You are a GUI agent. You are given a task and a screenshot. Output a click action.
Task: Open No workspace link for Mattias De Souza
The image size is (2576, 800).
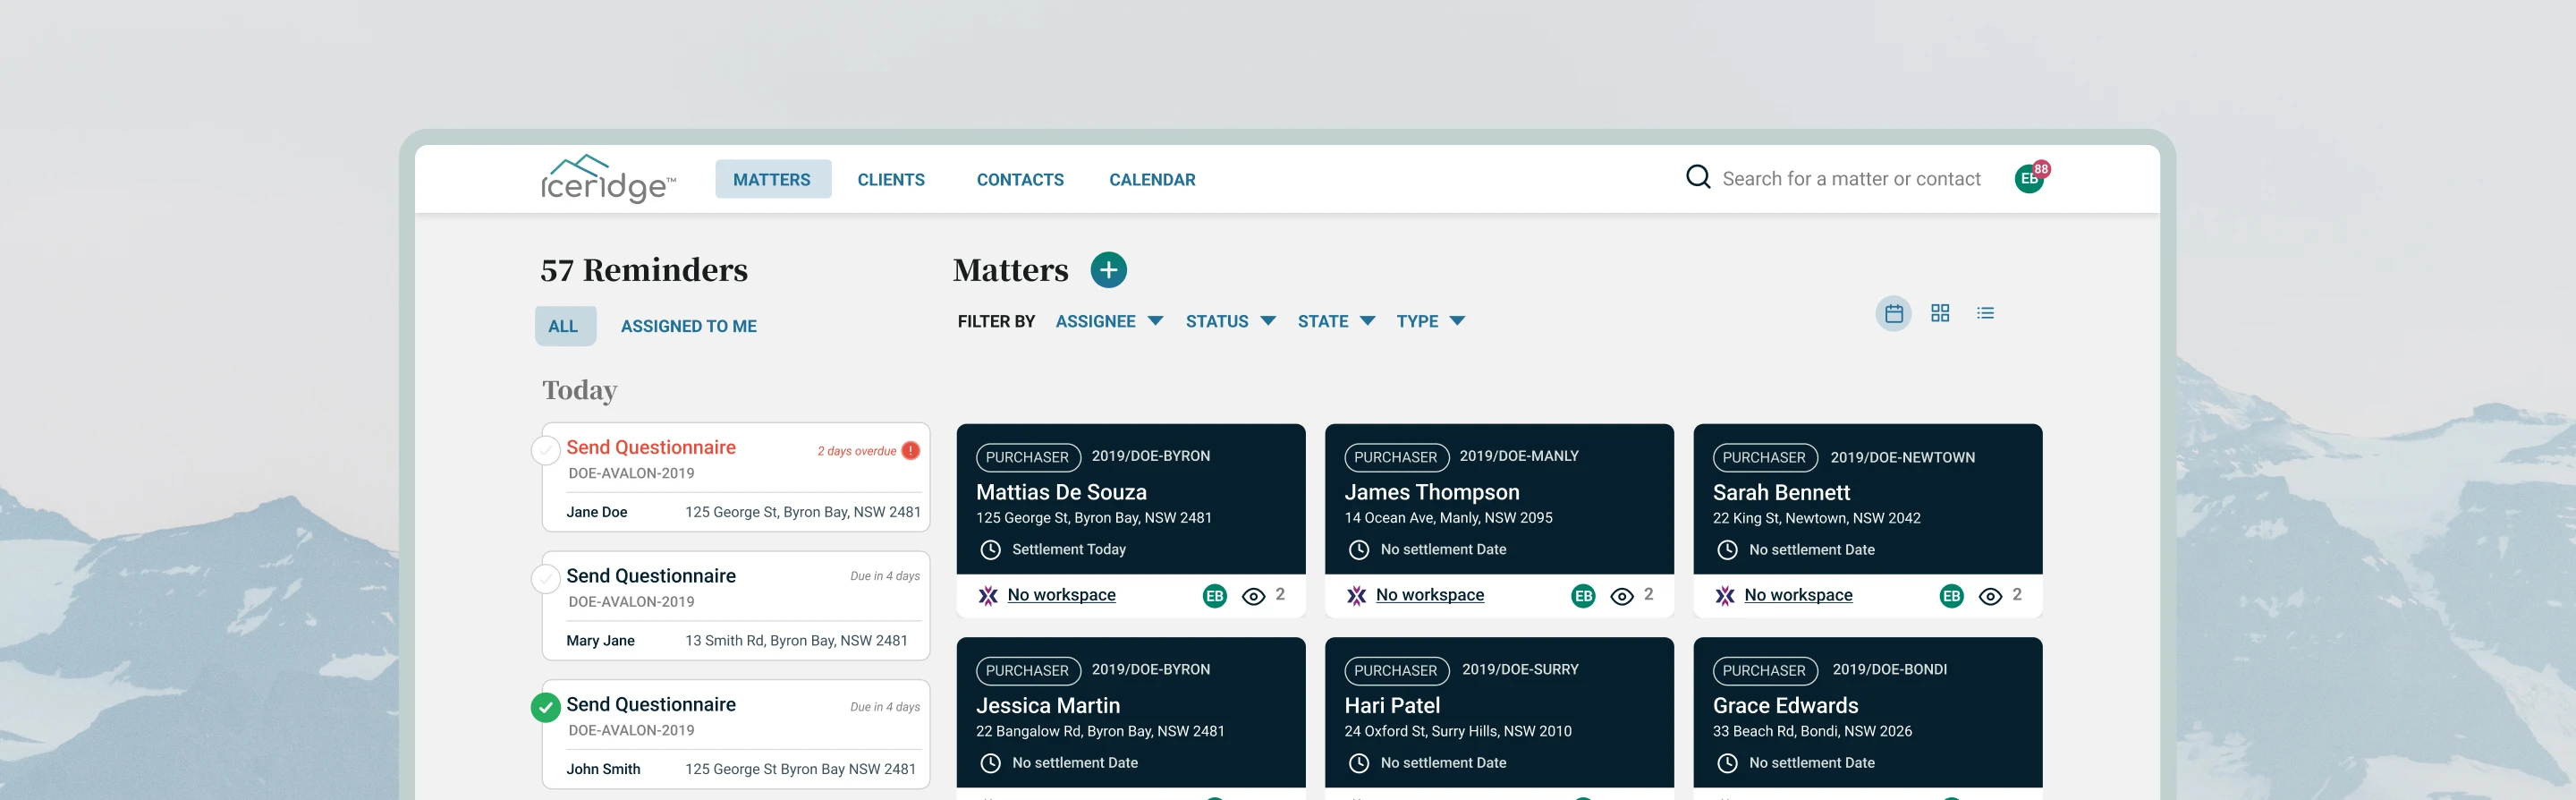pyautogui.click(x=1061, y=595)
